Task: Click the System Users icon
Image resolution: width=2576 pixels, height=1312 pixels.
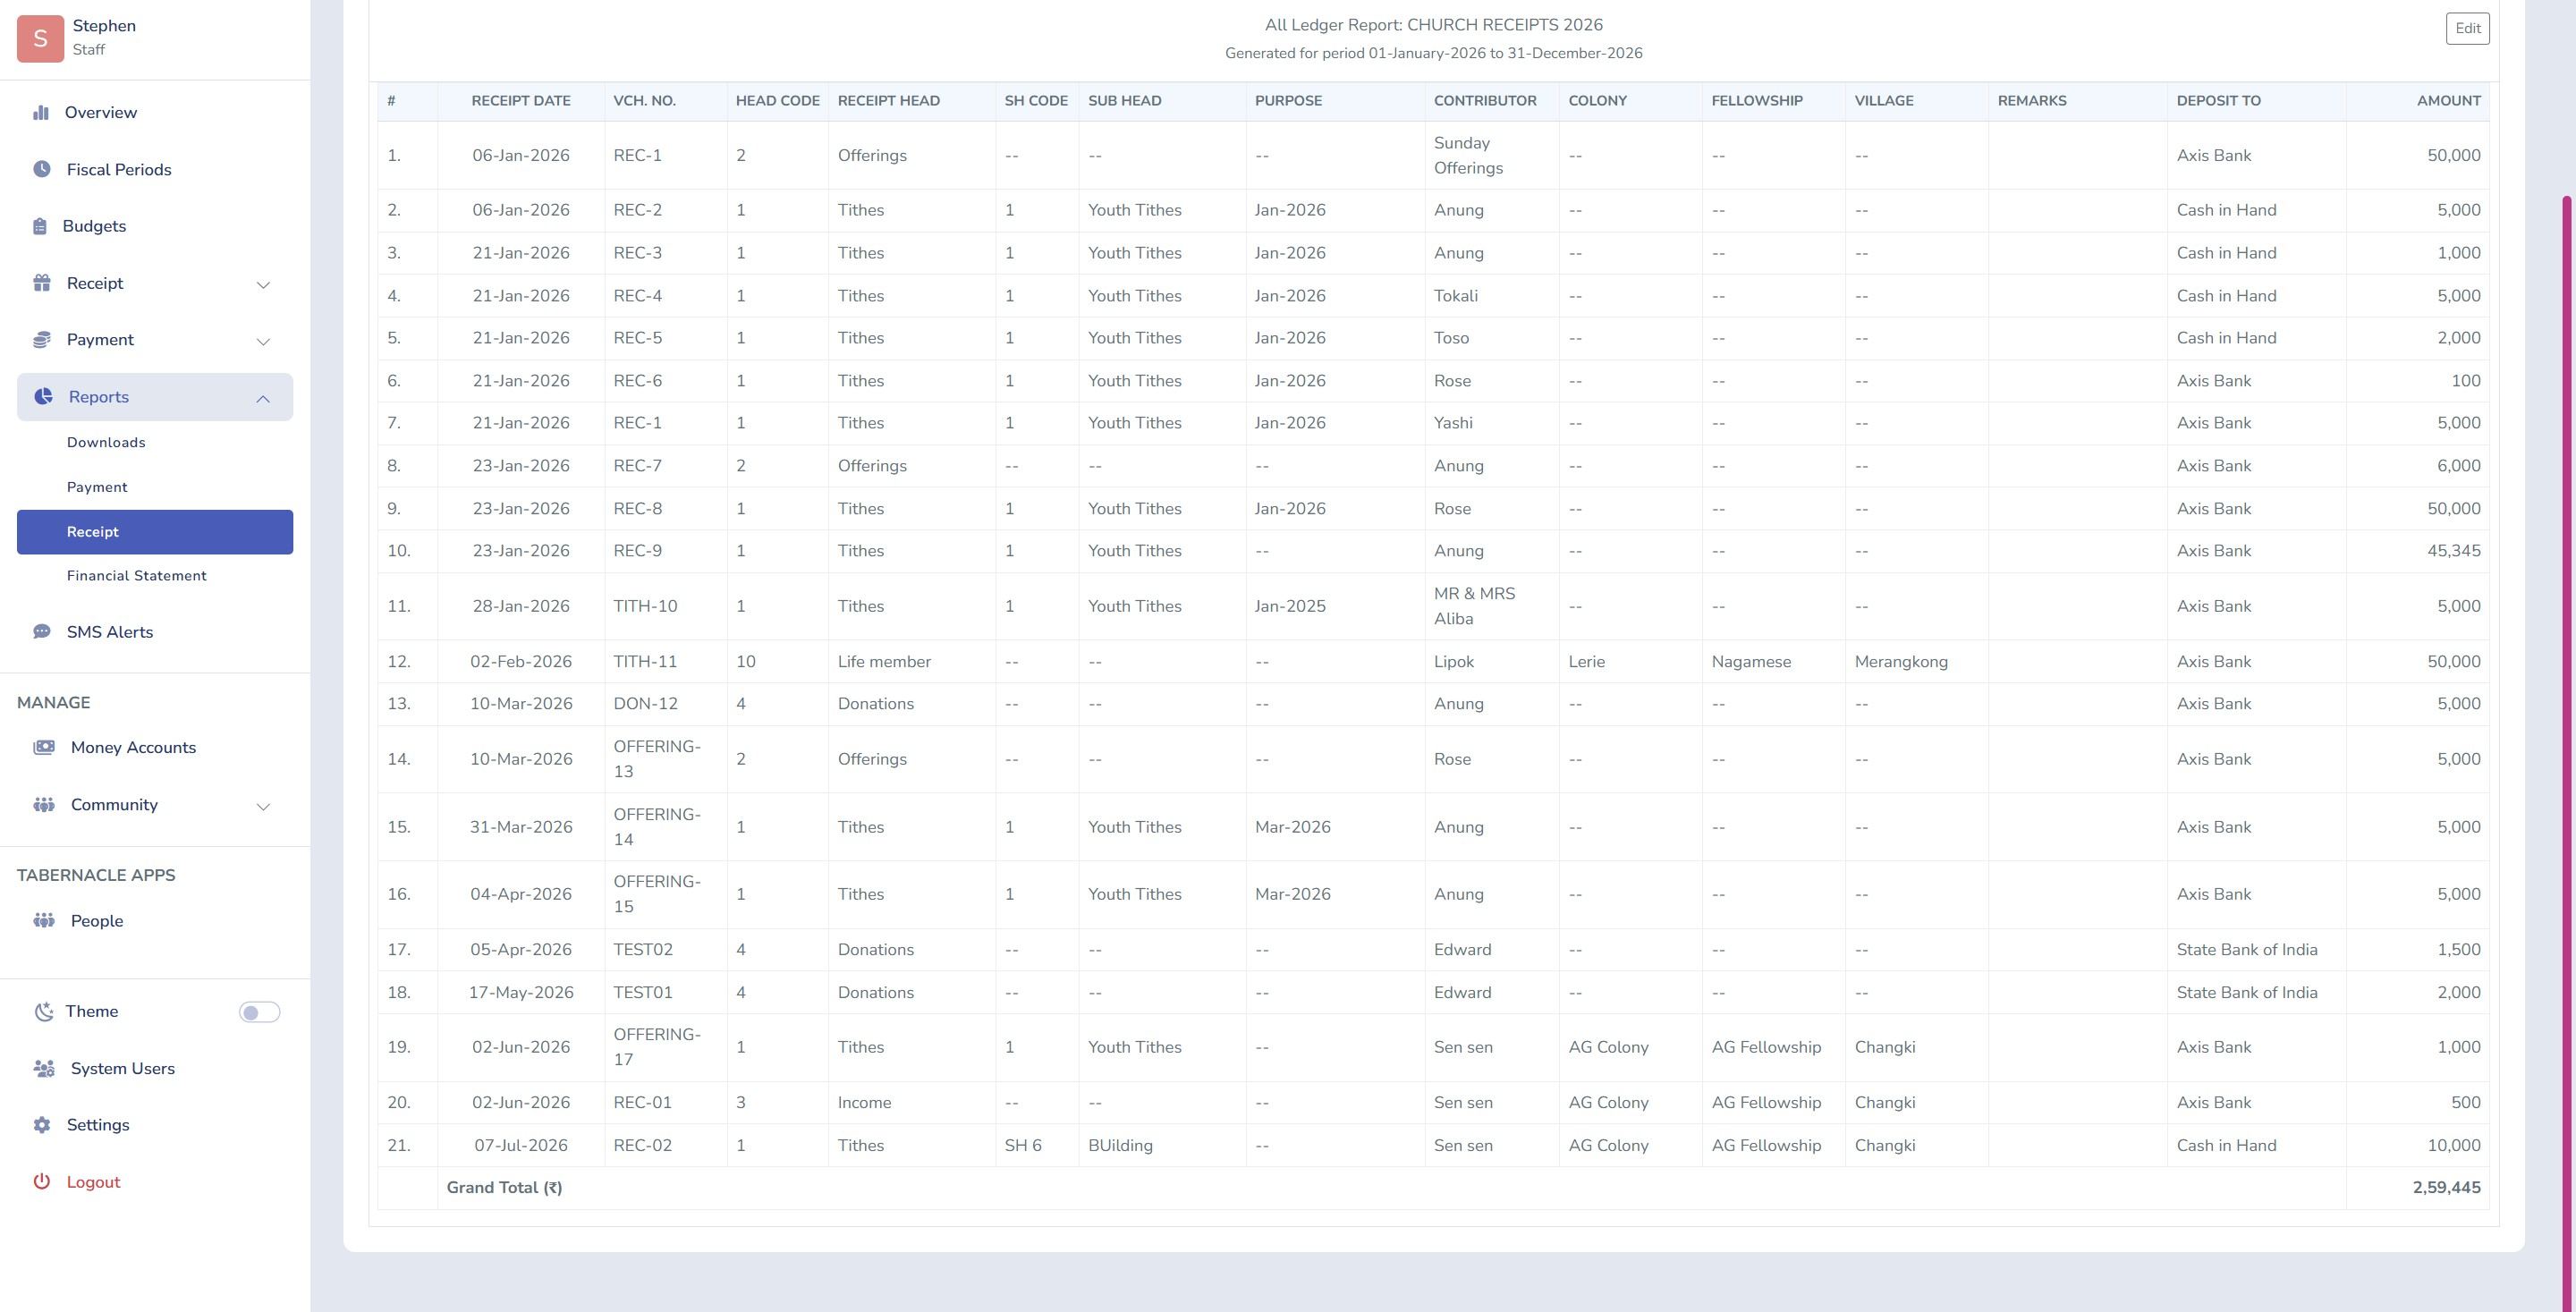Action: [x=44, y=1069]
